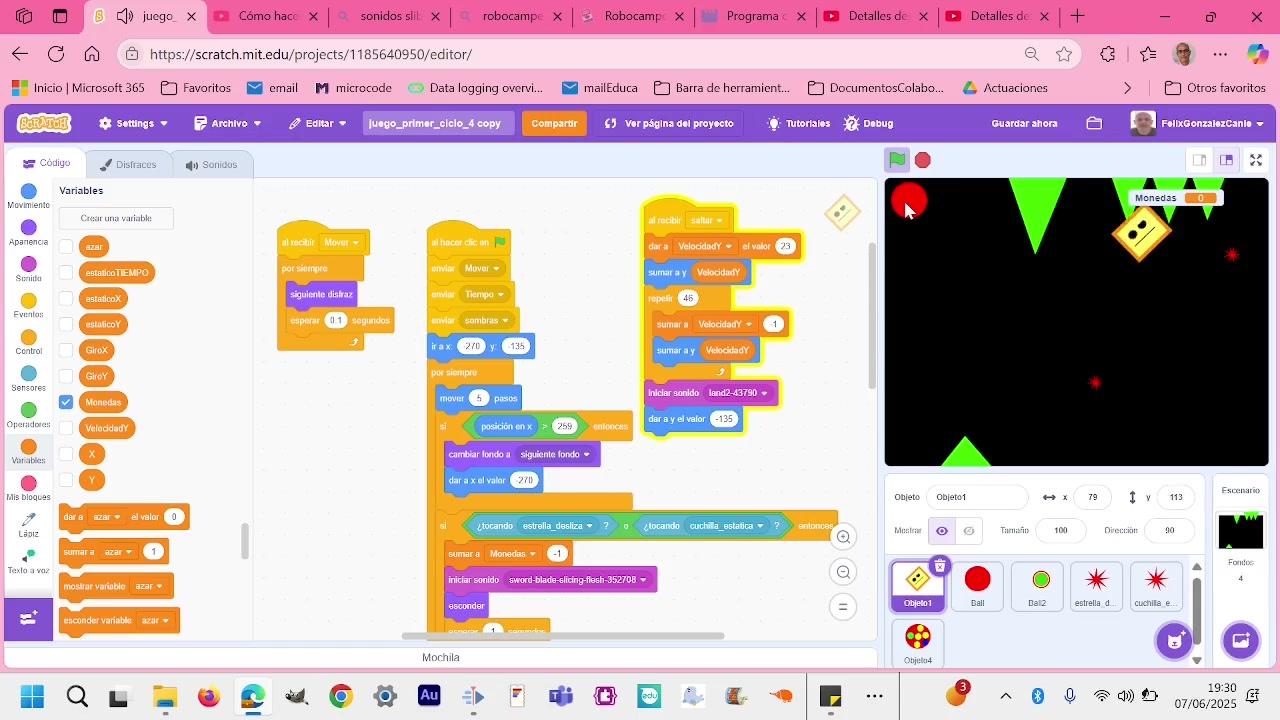Open the land2-43790 sound dropdown
The height and width of the screenshot is (720, 1280).
[x=738, y=393]
